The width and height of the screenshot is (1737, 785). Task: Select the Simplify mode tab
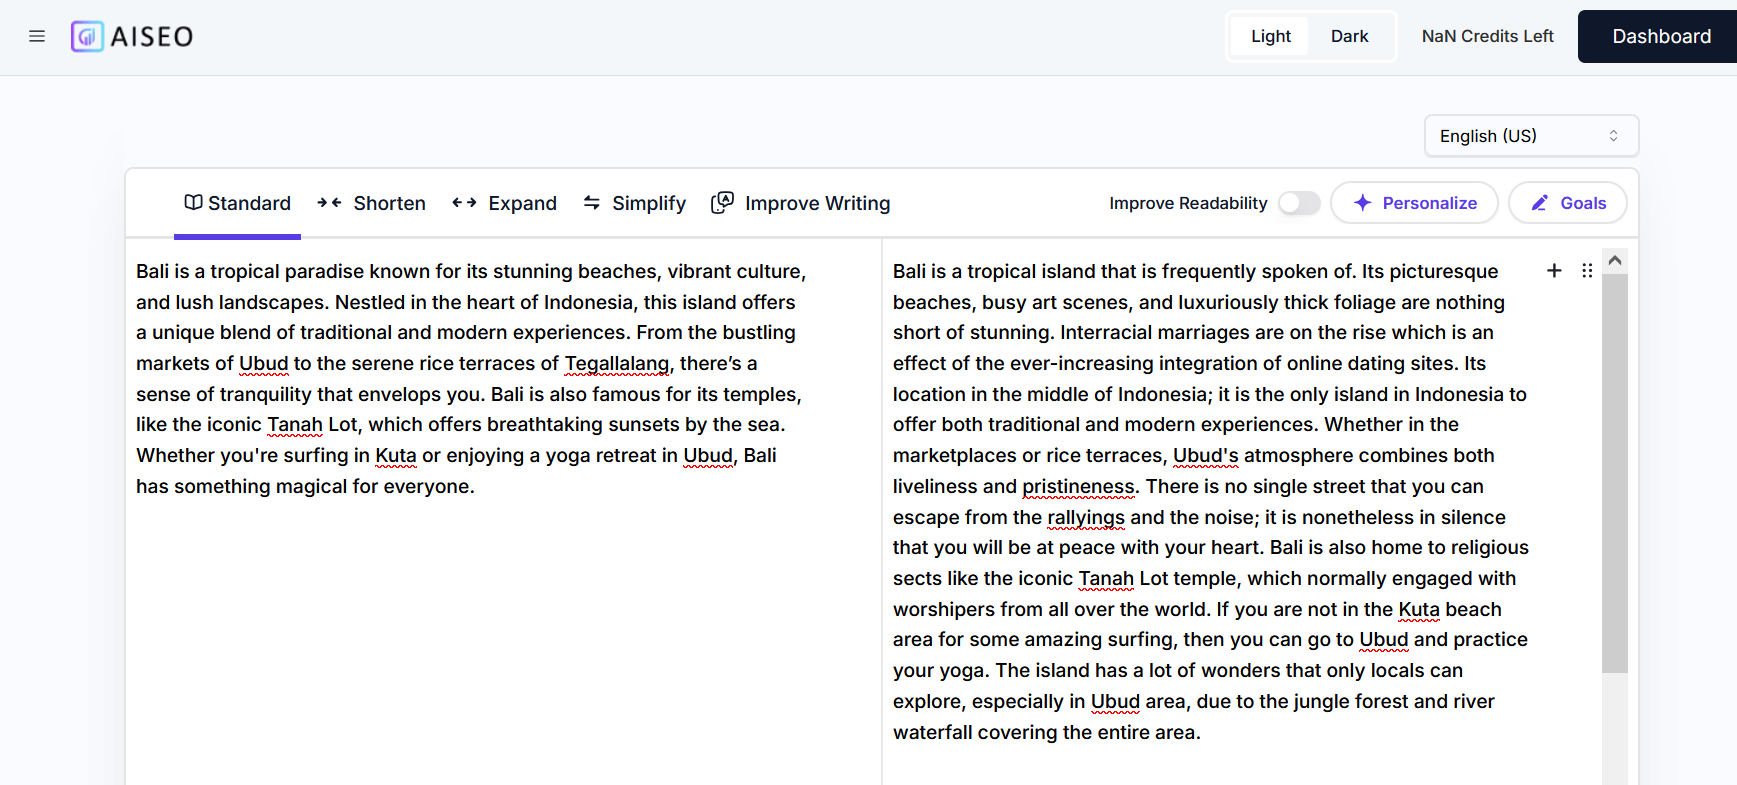pos(634,203)
